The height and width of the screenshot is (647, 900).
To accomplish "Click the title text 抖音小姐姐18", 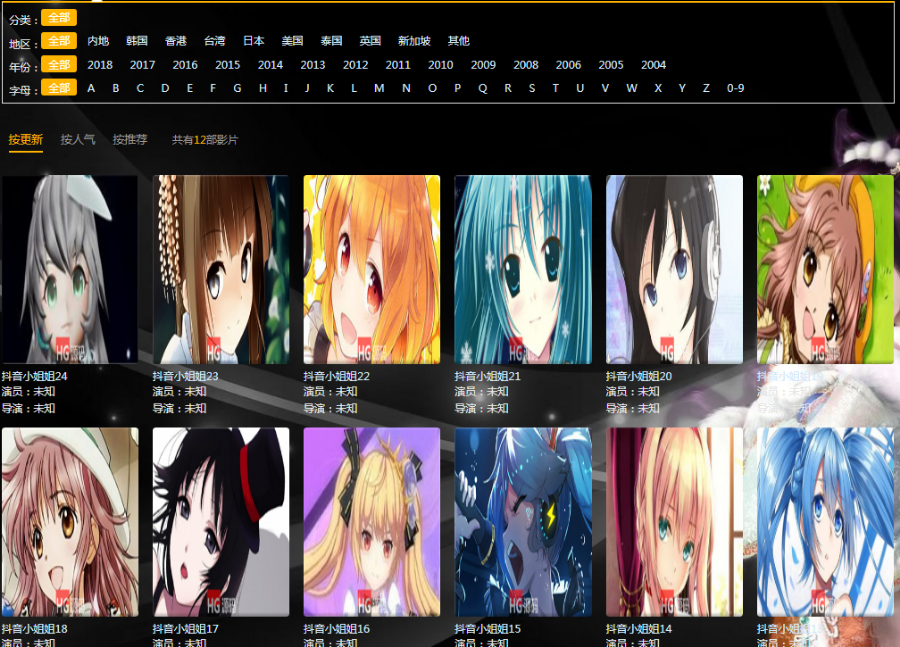I will [34, 629].
